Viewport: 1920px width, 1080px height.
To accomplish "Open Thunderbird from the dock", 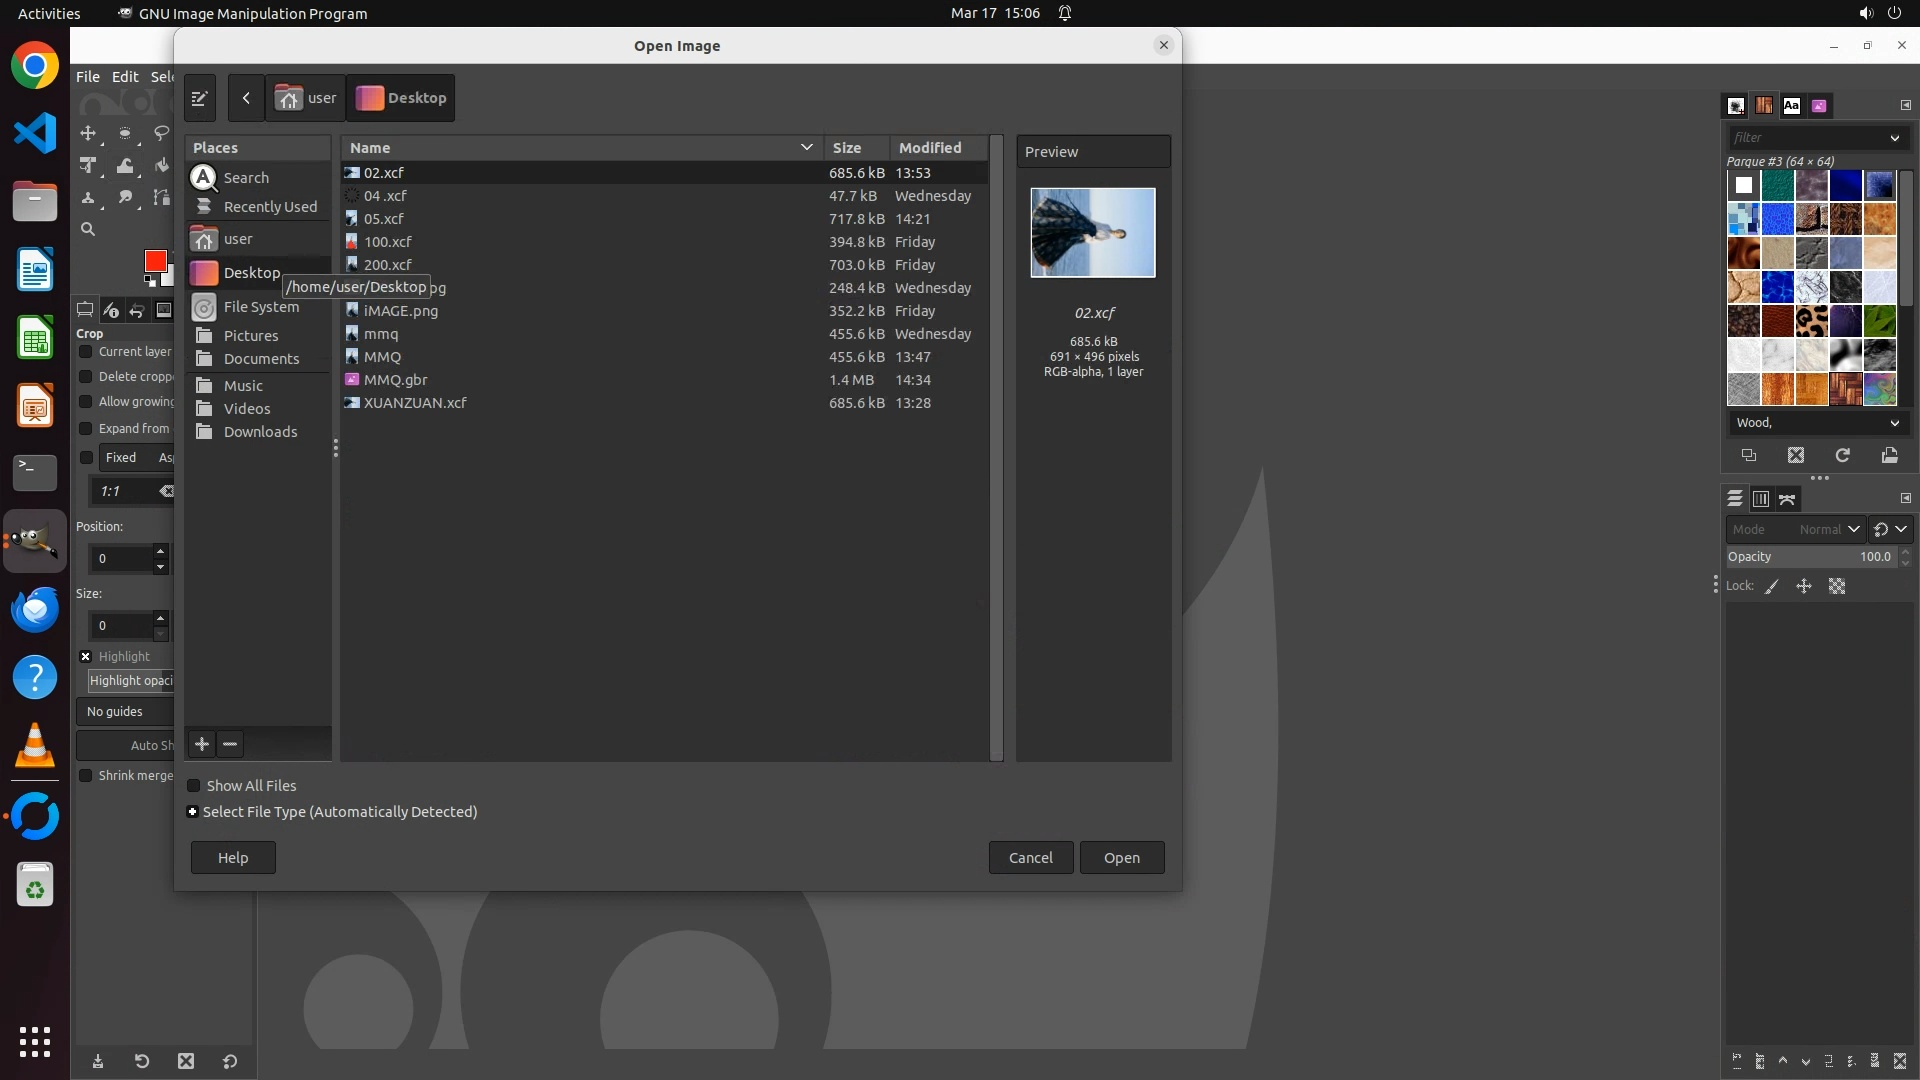I will click(x=35, y=610).
